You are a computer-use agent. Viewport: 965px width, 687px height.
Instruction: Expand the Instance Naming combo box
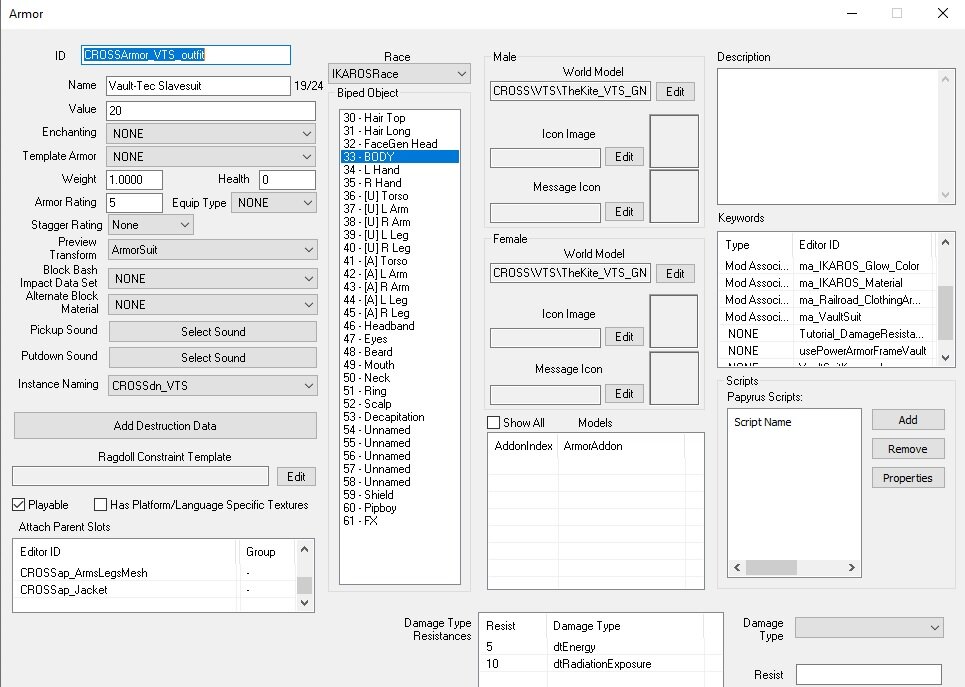[212, 386]
